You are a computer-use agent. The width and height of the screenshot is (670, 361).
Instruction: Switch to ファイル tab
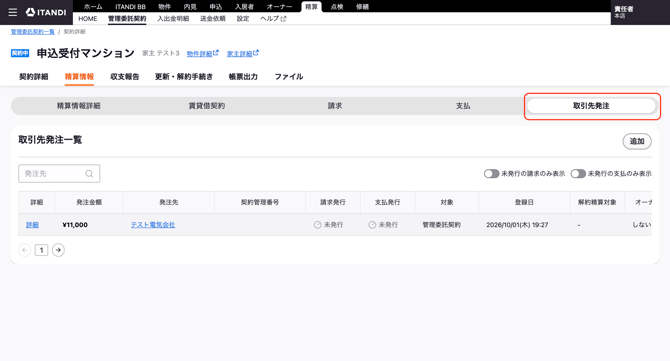click(289, 76)
